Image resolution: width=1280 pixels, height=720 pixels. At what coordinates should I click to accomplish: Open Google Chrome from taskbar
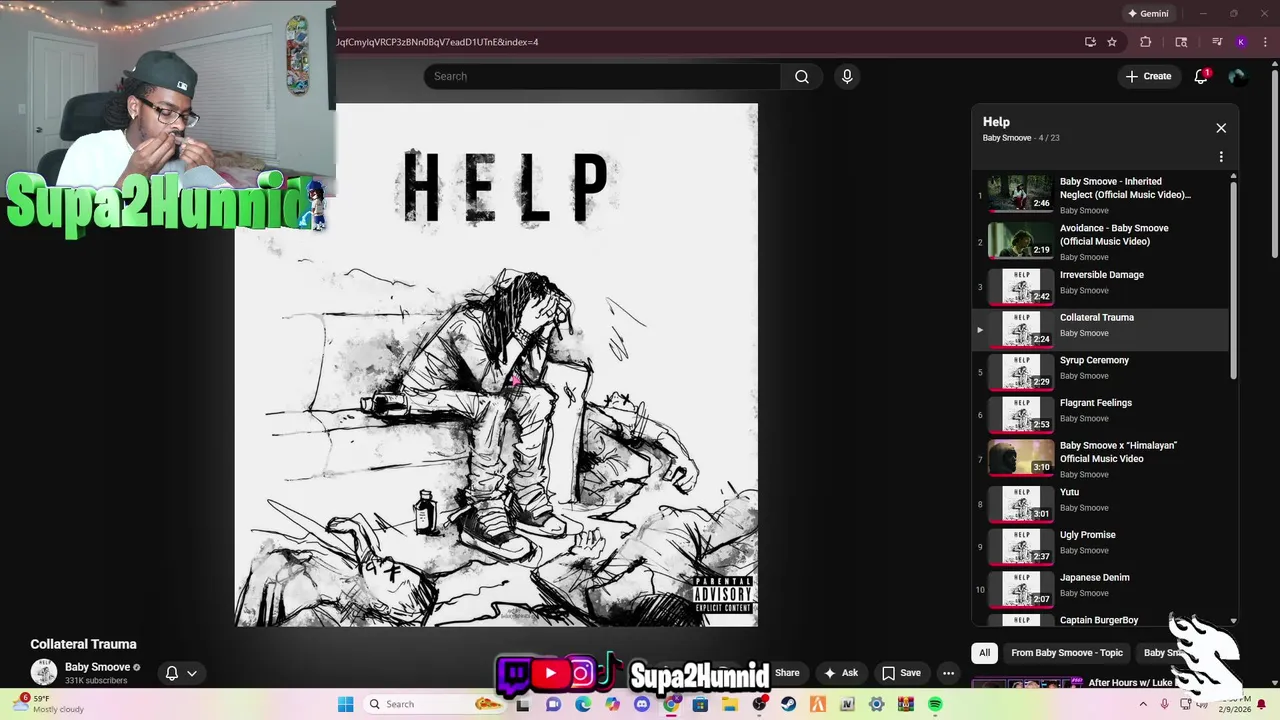click(671, 704)
